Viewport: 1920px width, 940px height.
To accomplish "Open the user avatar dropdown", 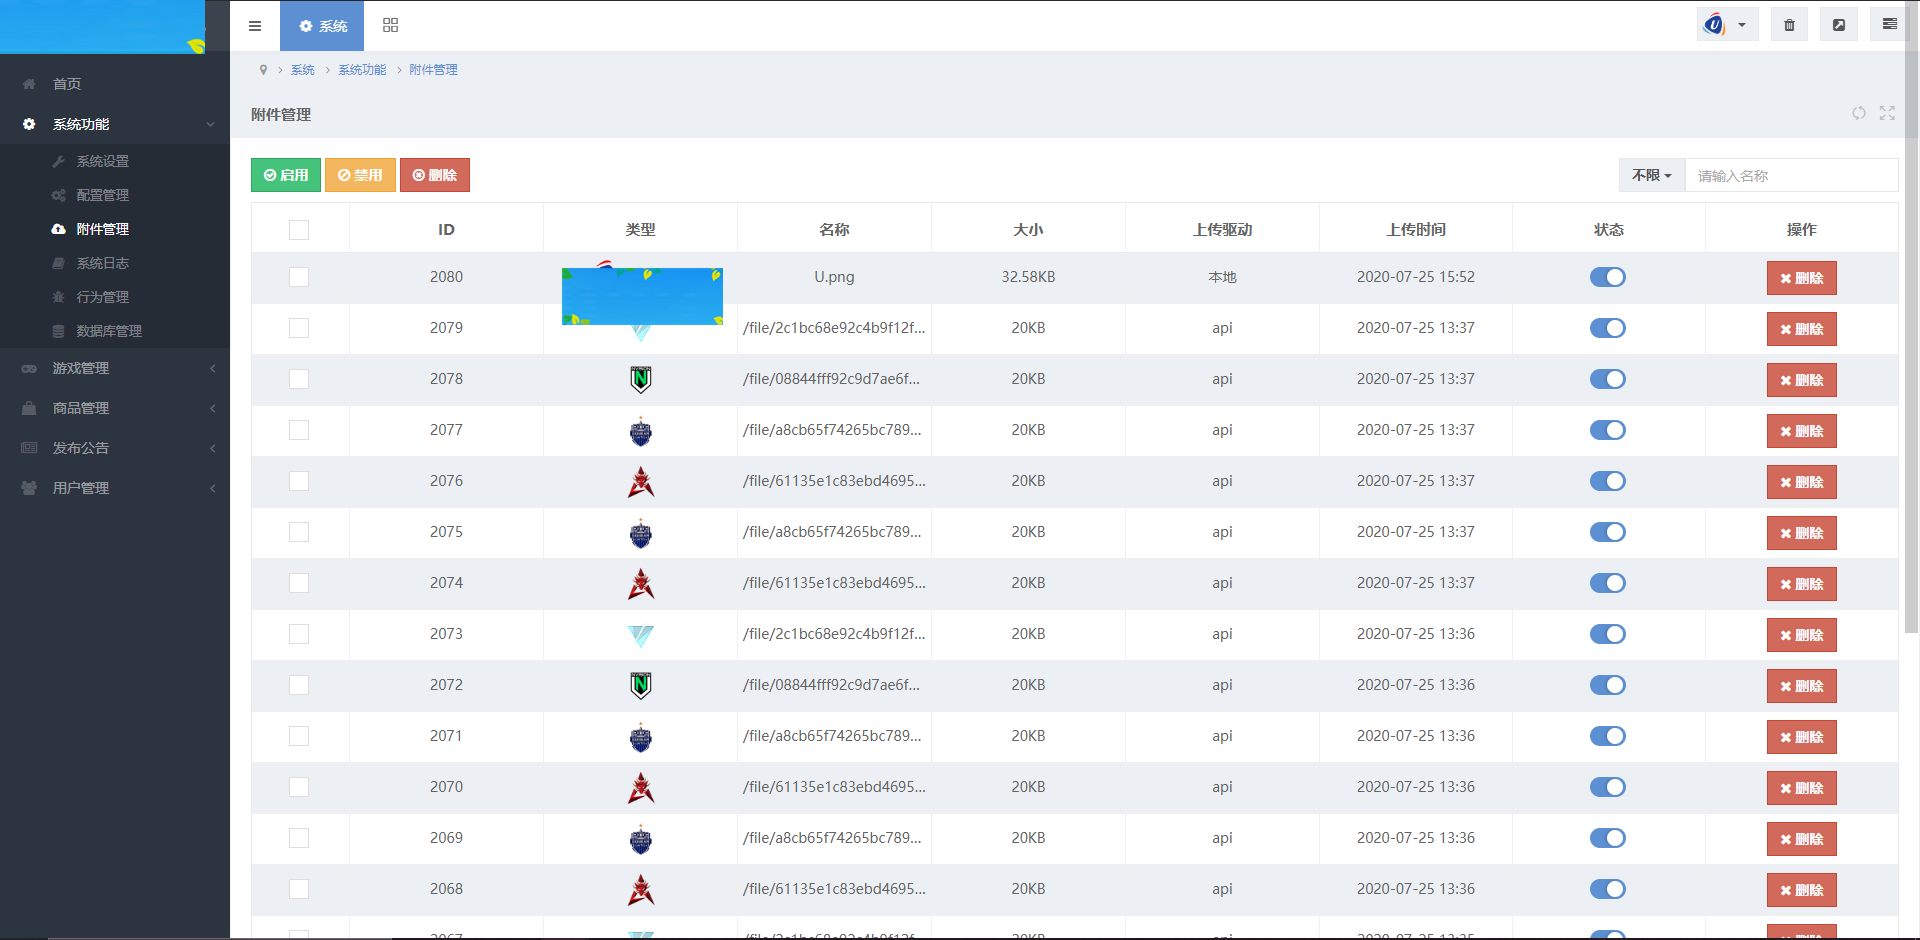I will point(1727,25).
